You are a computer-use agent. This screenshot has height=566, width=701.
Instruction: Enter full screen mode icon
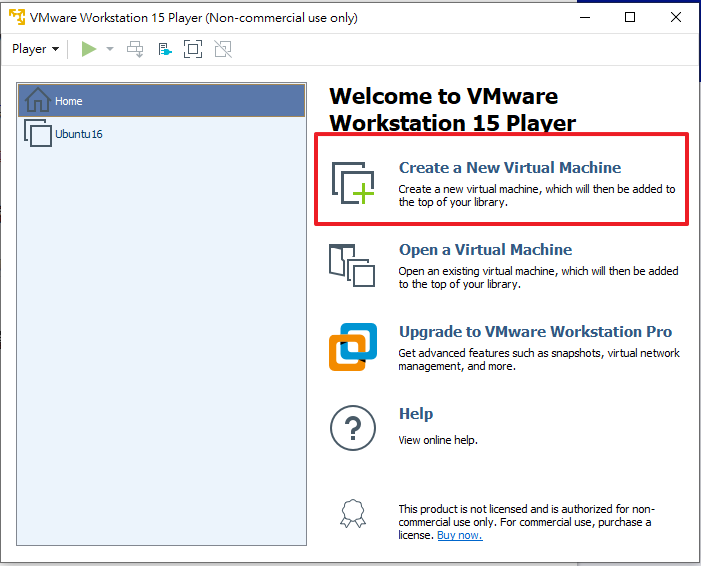point(193,49)
